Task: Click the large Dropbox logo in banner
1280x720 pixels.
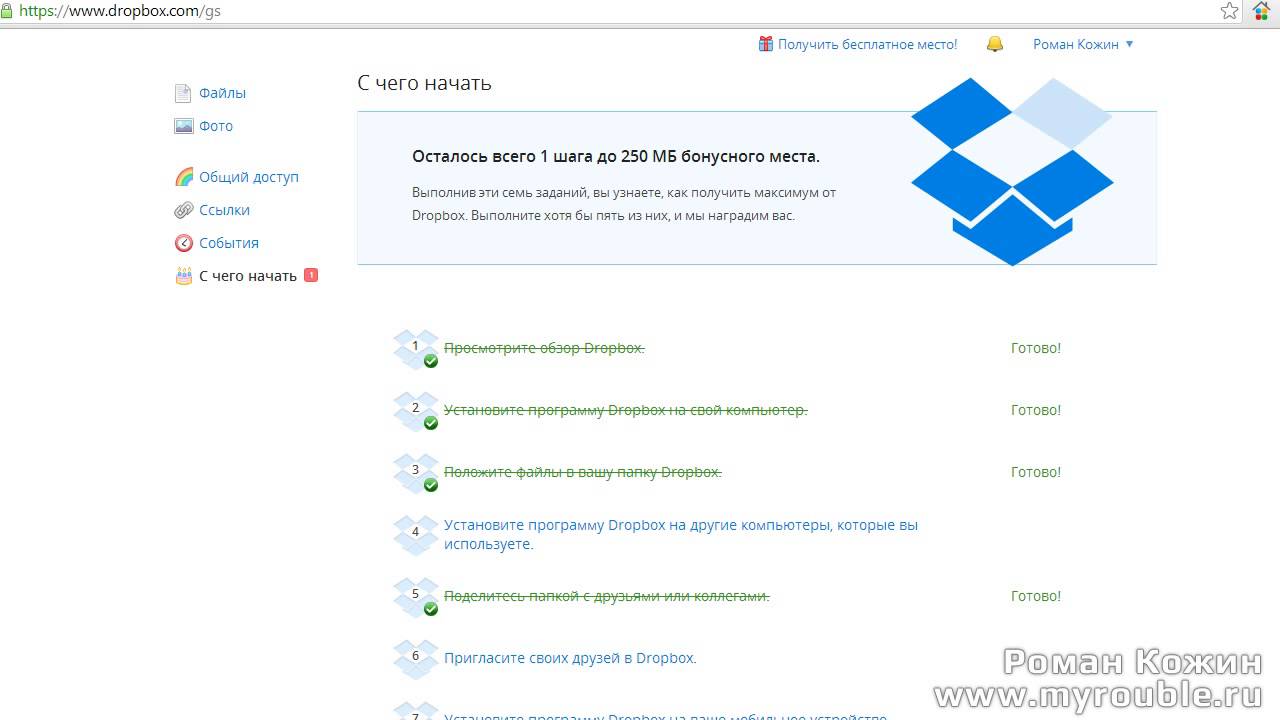Action: click(x=1012, y=171)
